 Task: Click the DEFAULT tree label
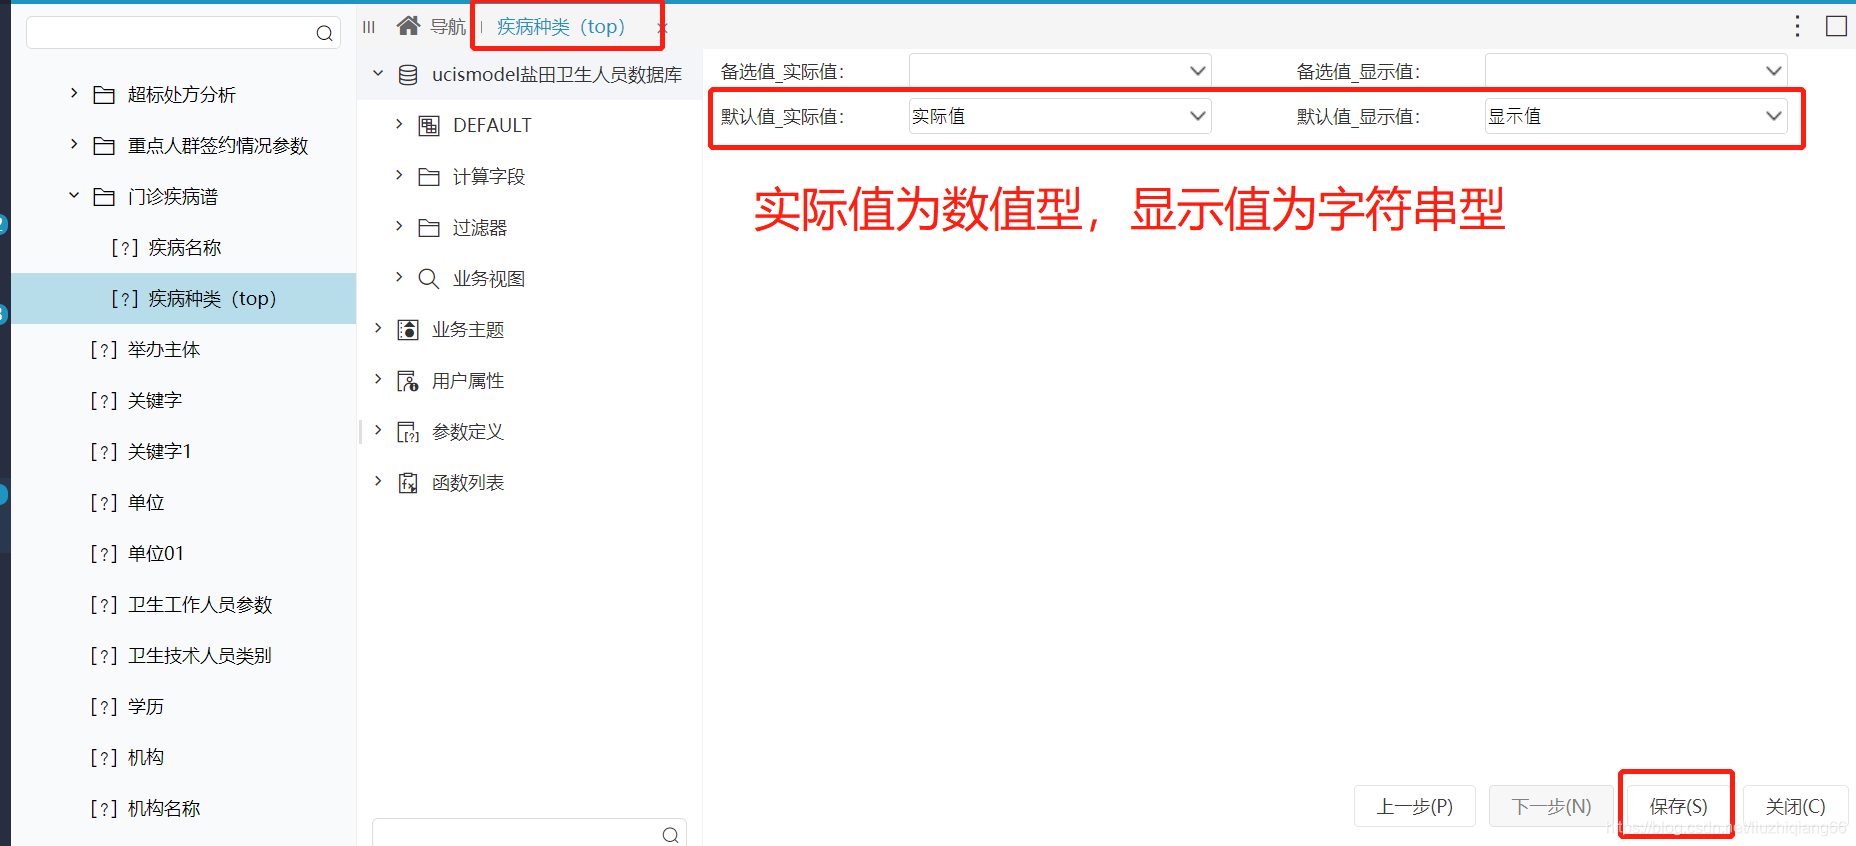tap(492, 126)
